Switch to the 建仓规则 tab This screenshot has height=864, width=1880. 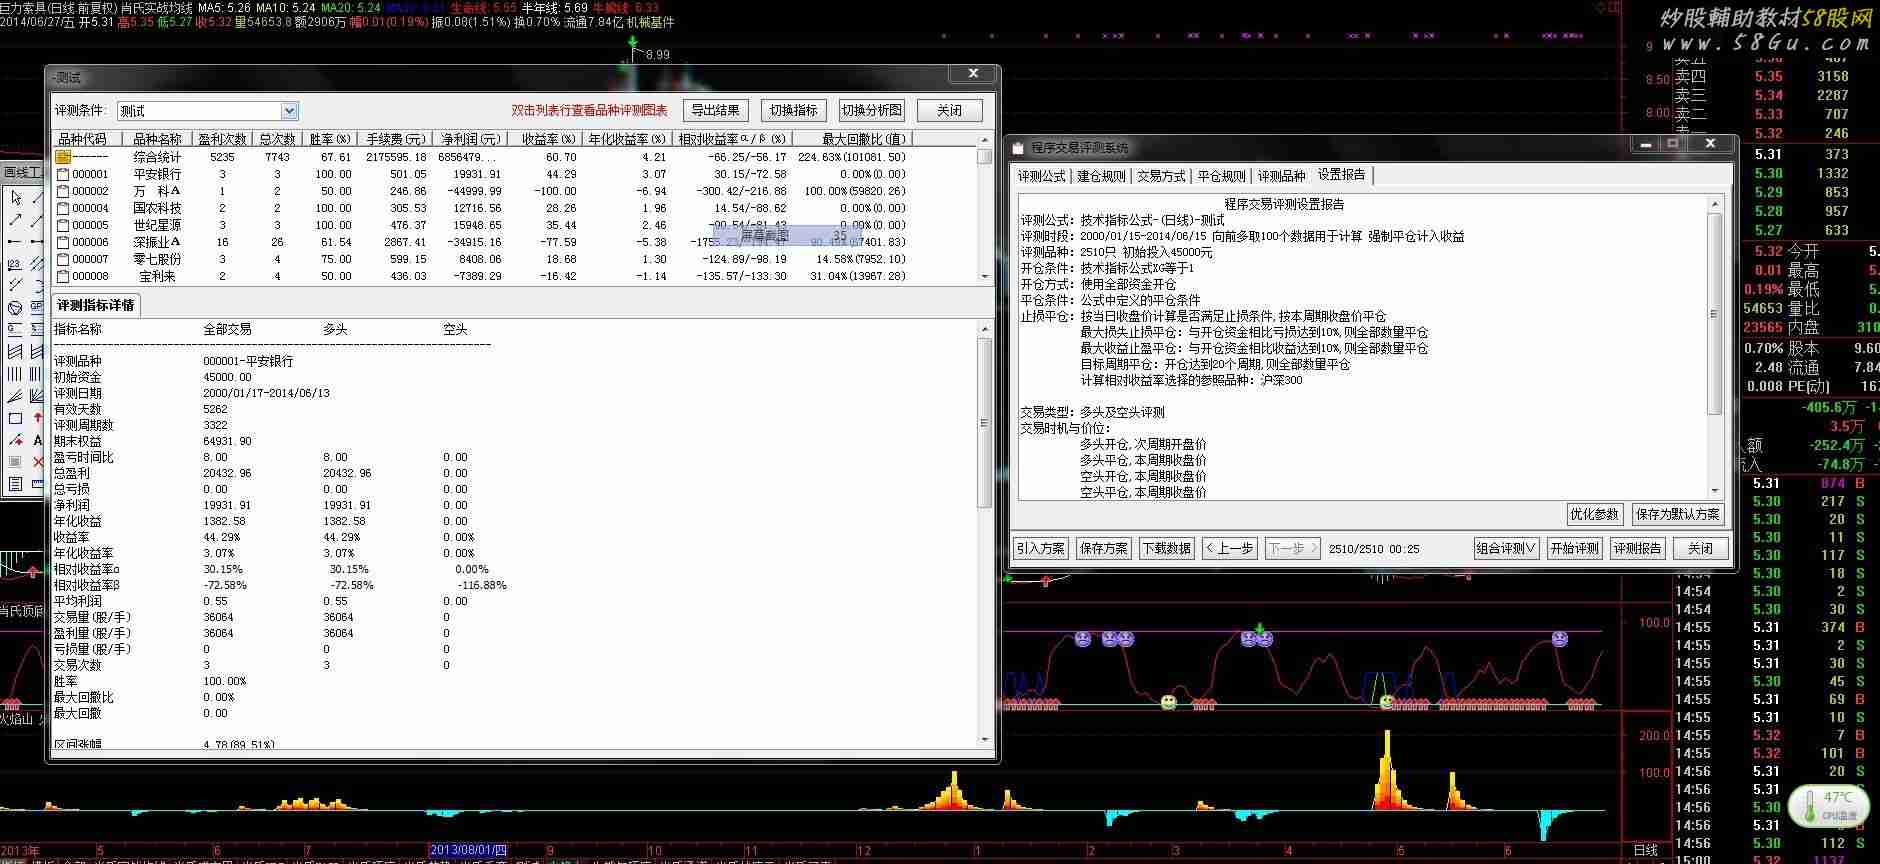tap(1101, 176)
